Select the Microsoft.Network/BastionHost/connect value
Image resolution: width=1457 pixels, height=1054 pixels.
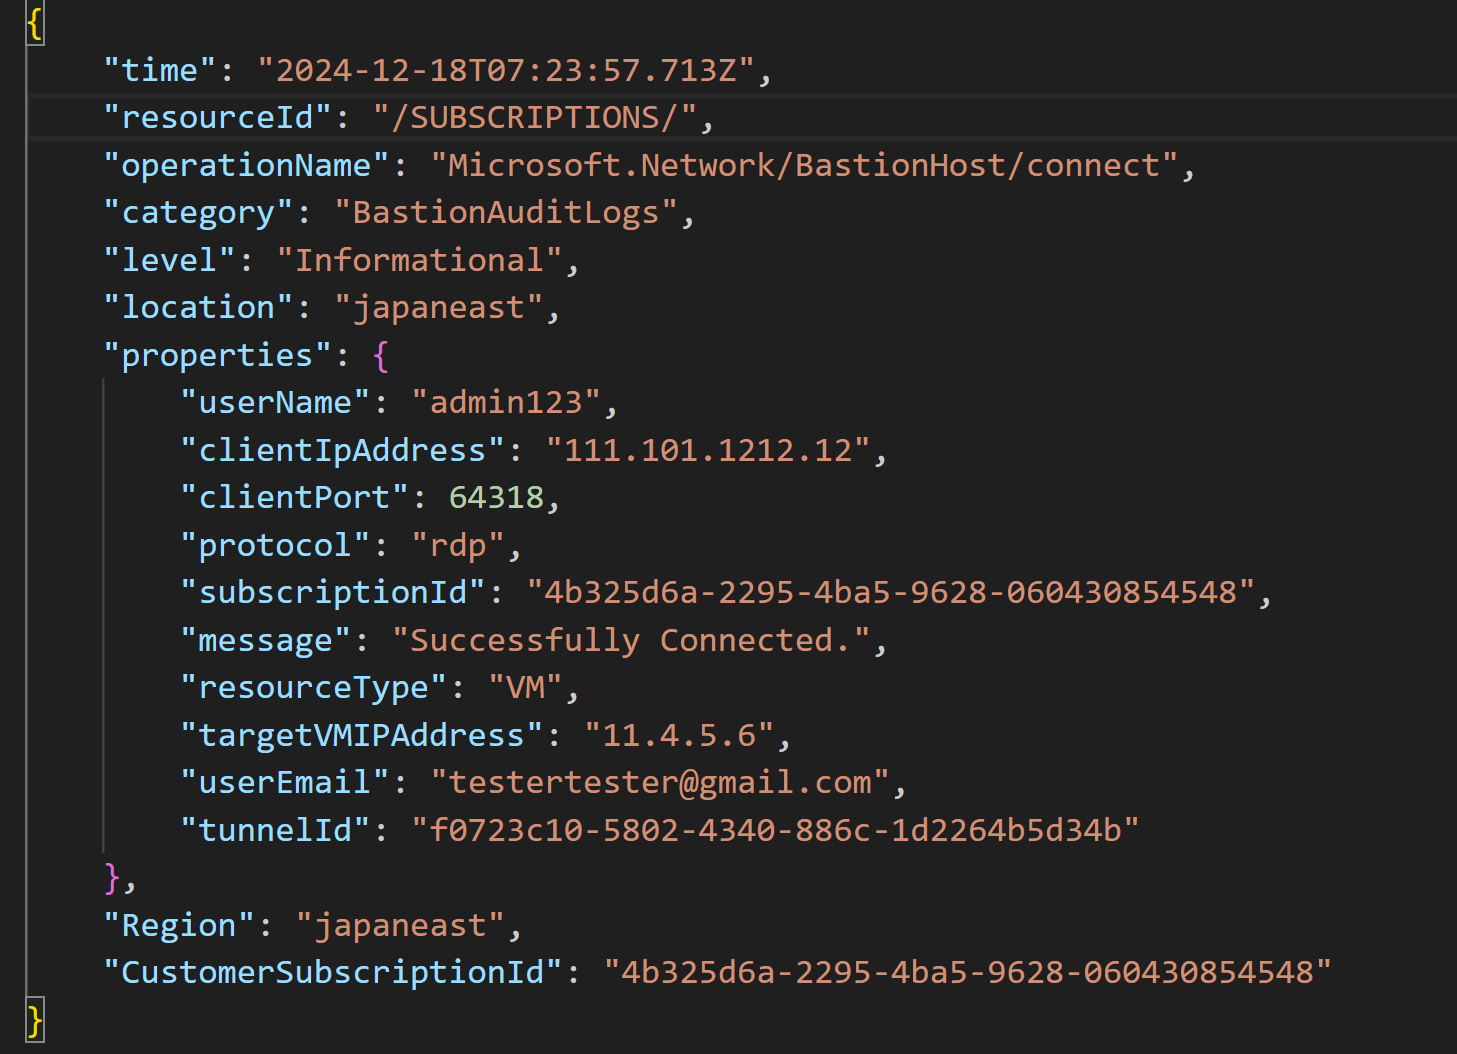804,165
